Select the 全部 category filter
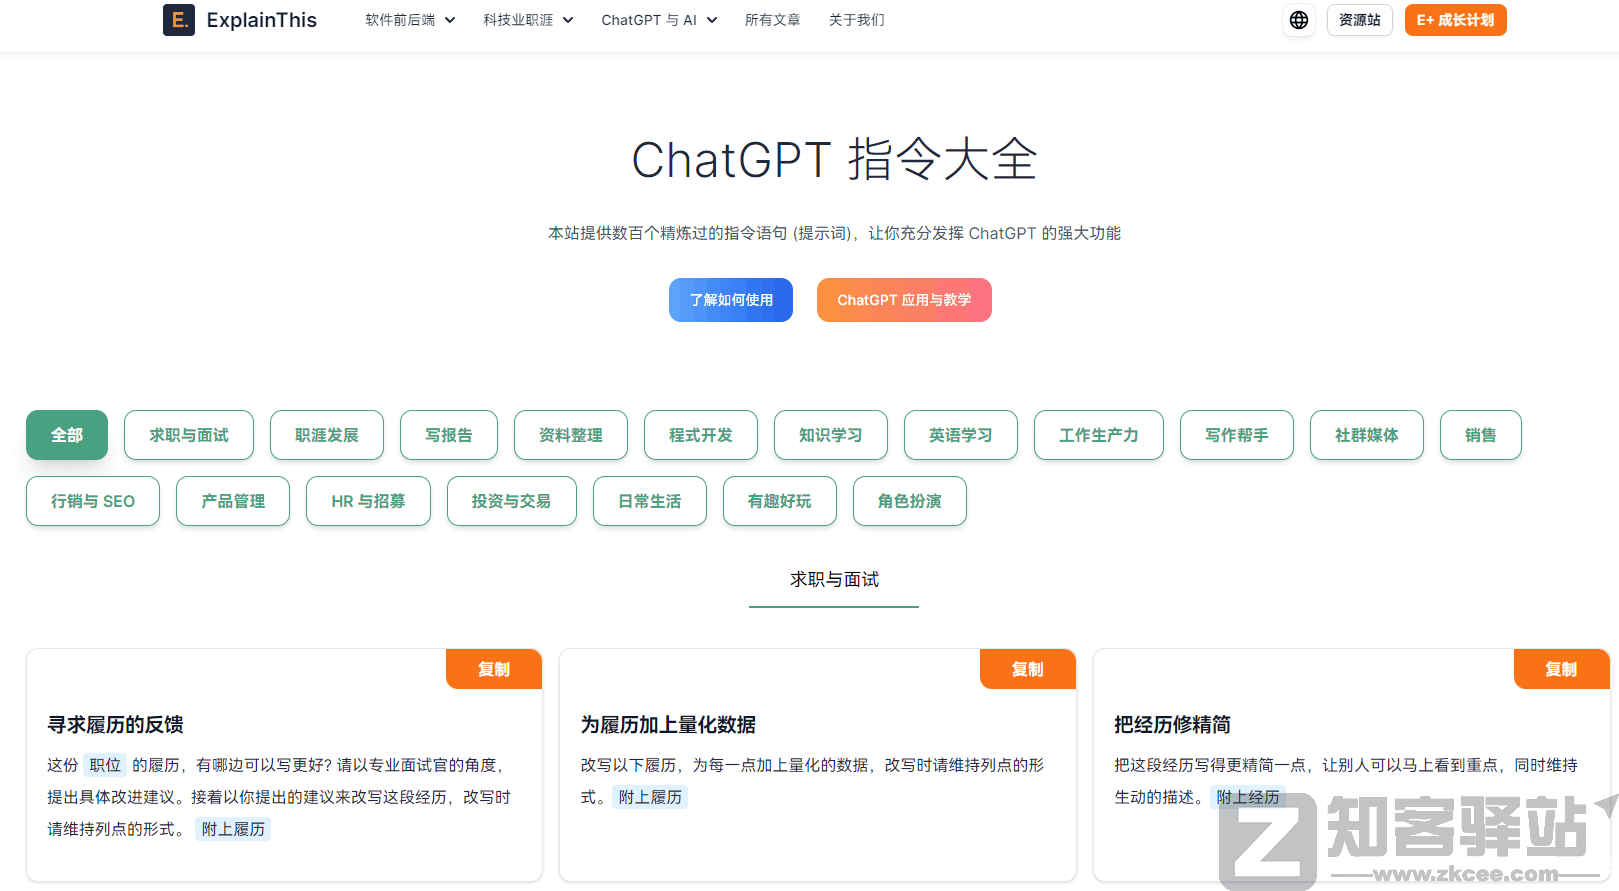This screenshot has width=1619, height=891. click(67, 435)
